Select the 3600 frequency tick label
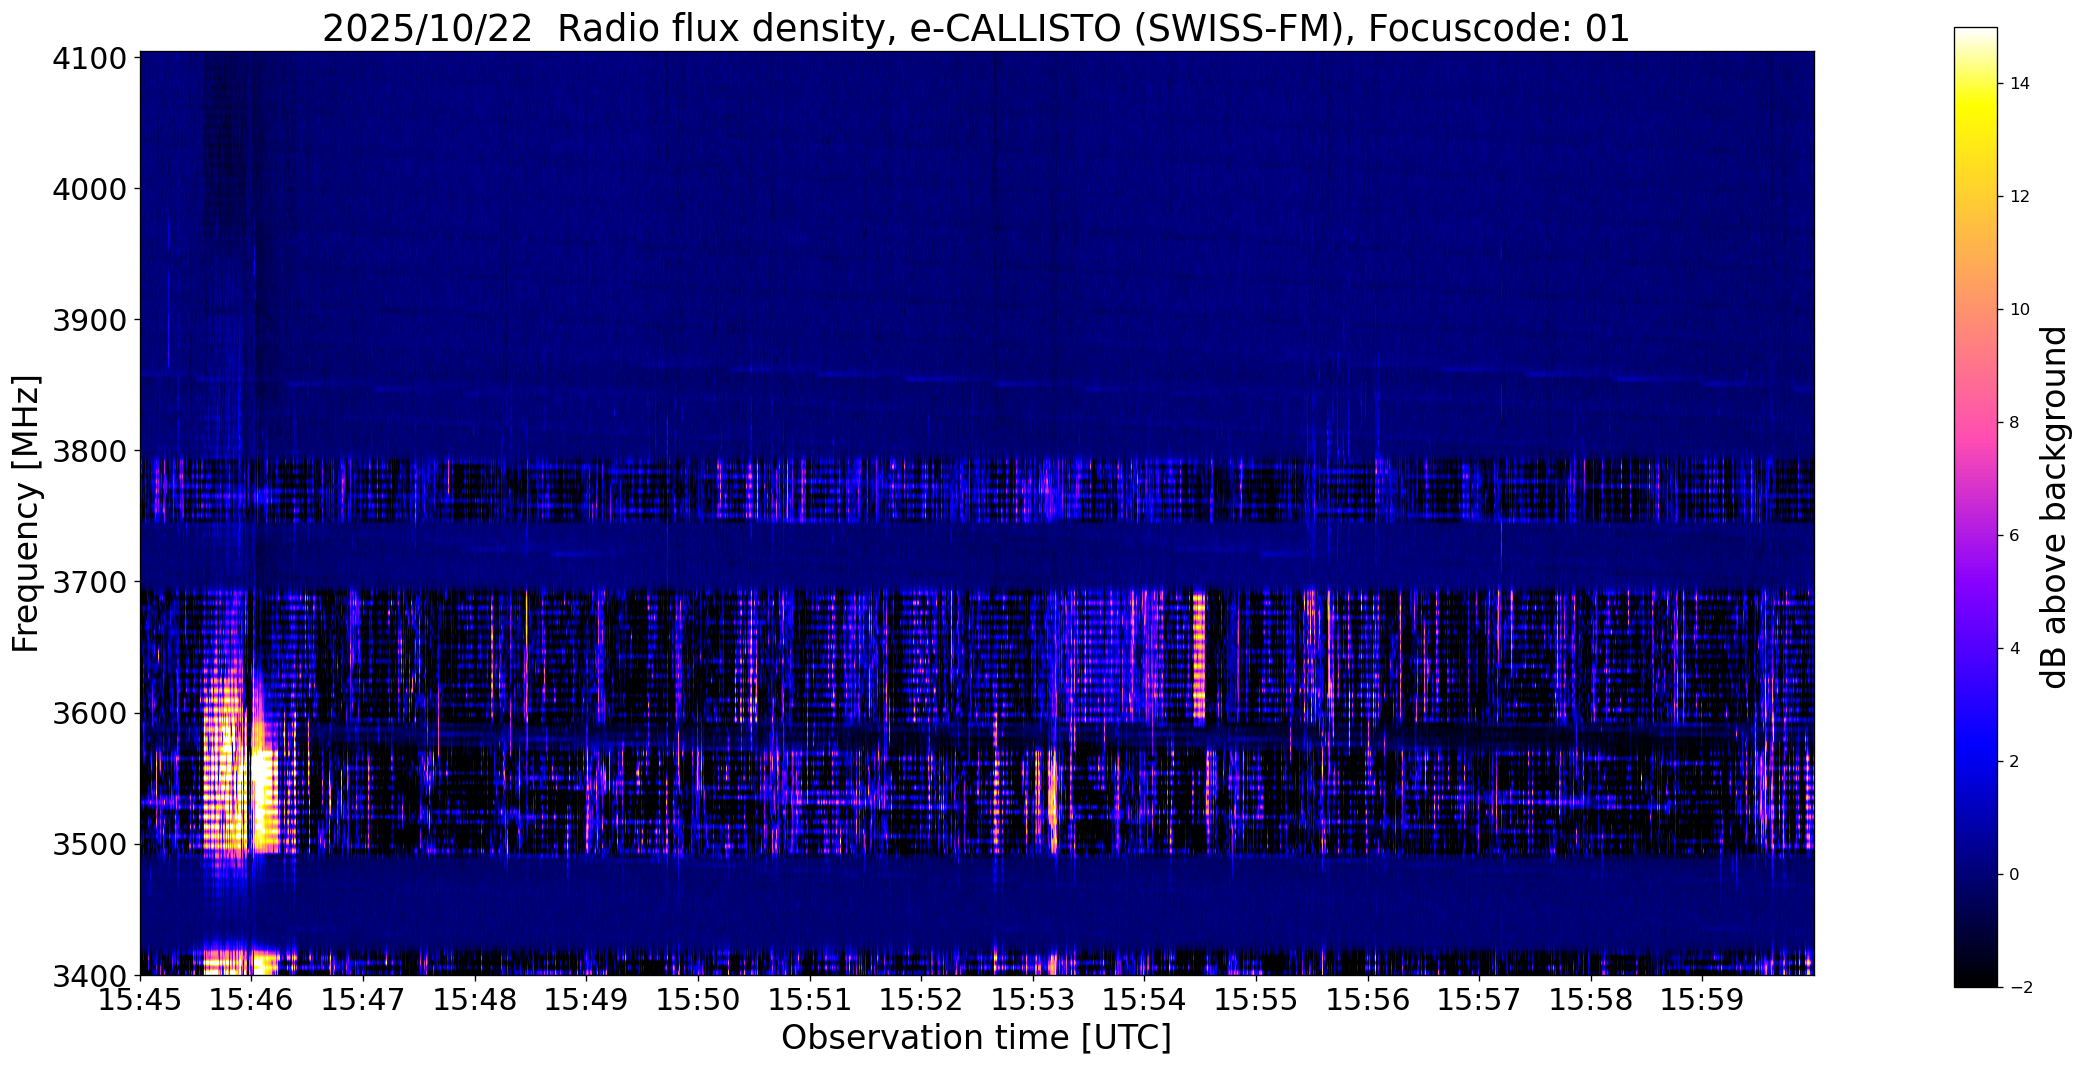Screen dimensions: 2085x1067 point(89,714)
